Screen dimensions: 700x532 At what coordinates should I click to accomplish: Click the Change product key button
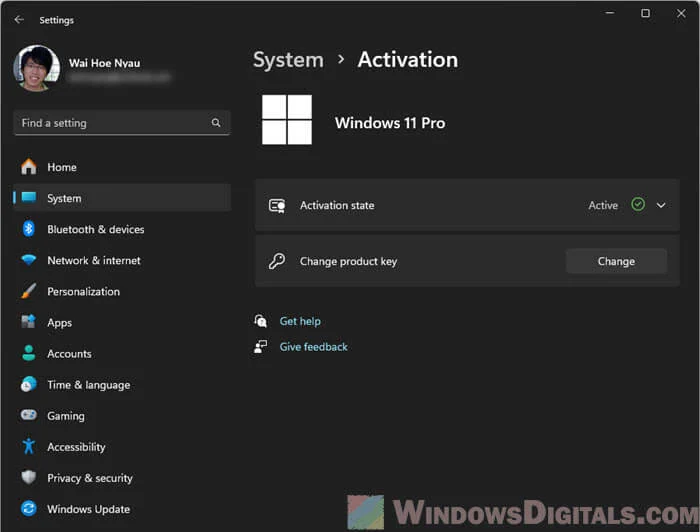point(617,261)
